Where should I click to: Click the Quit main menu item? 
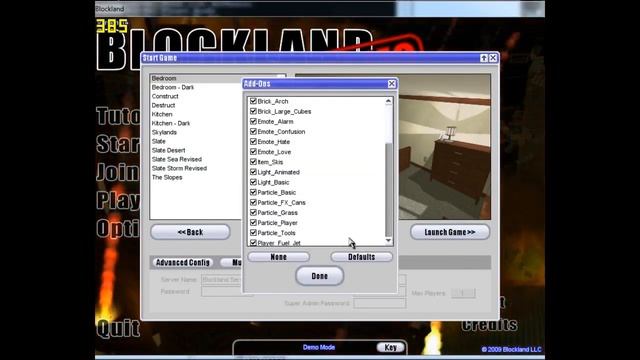[118, 329]
